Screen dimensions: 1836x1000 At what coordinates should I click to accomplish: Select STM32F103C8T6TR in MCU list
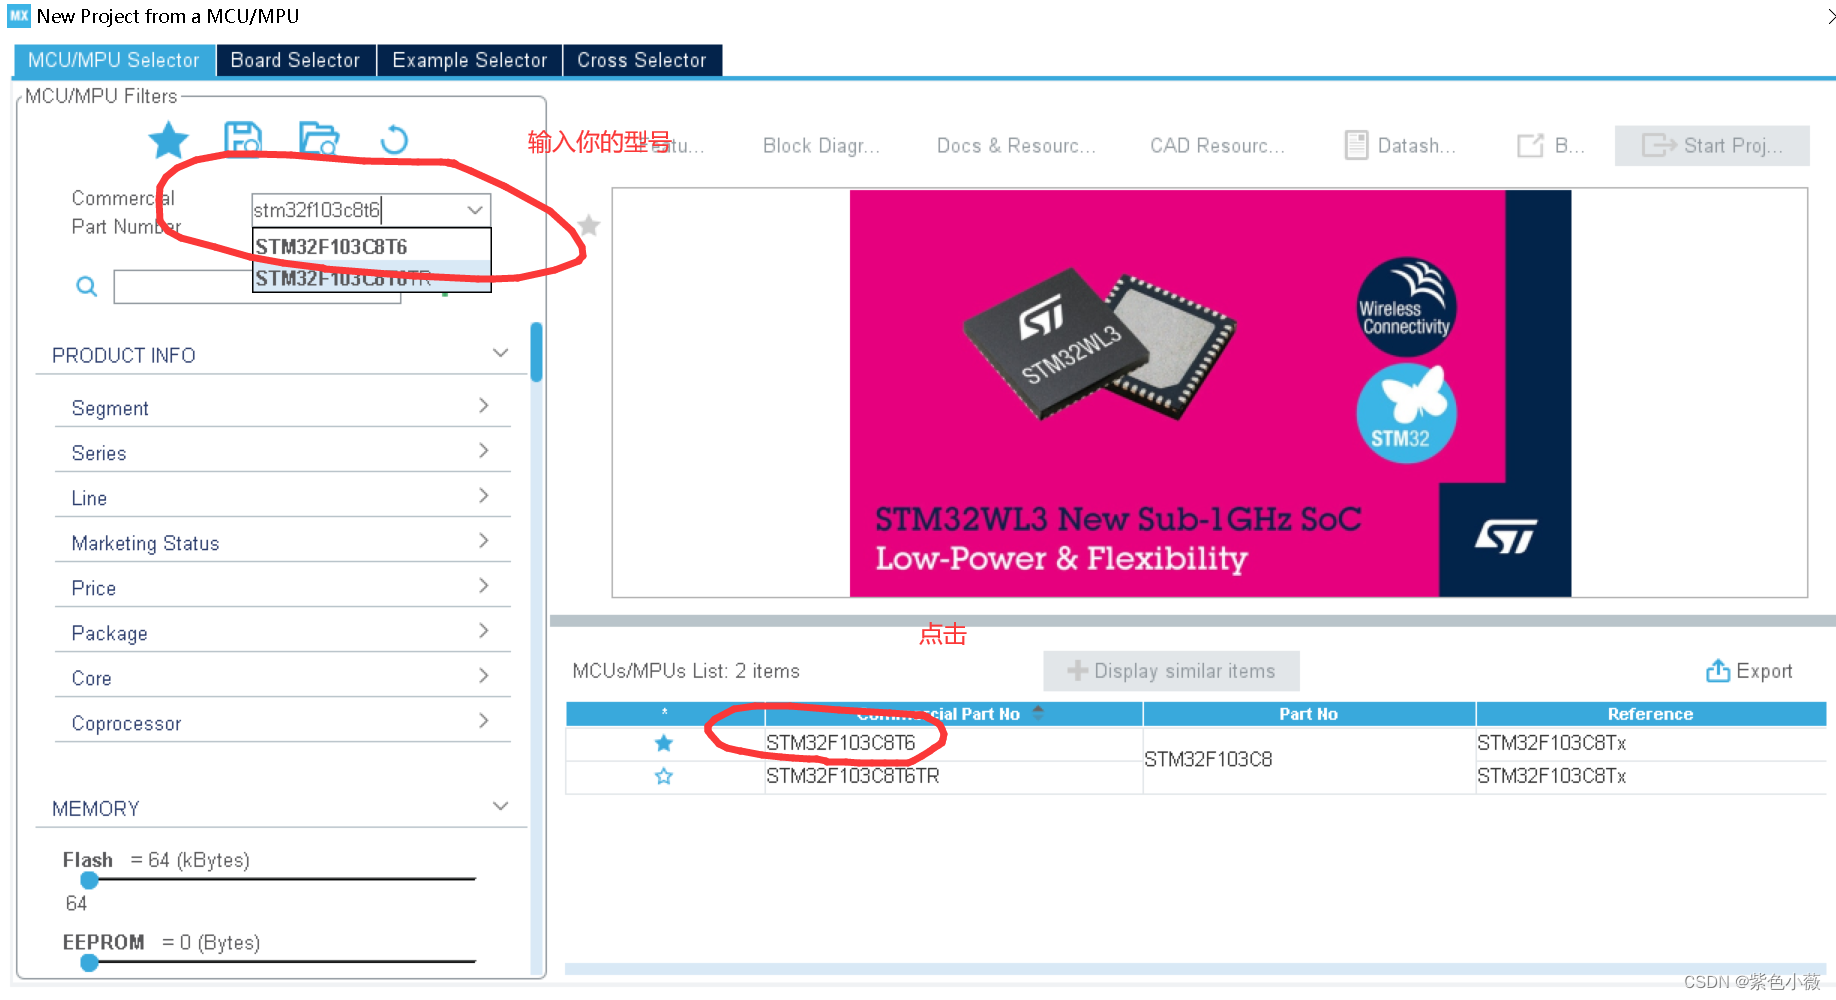point(853,776)
